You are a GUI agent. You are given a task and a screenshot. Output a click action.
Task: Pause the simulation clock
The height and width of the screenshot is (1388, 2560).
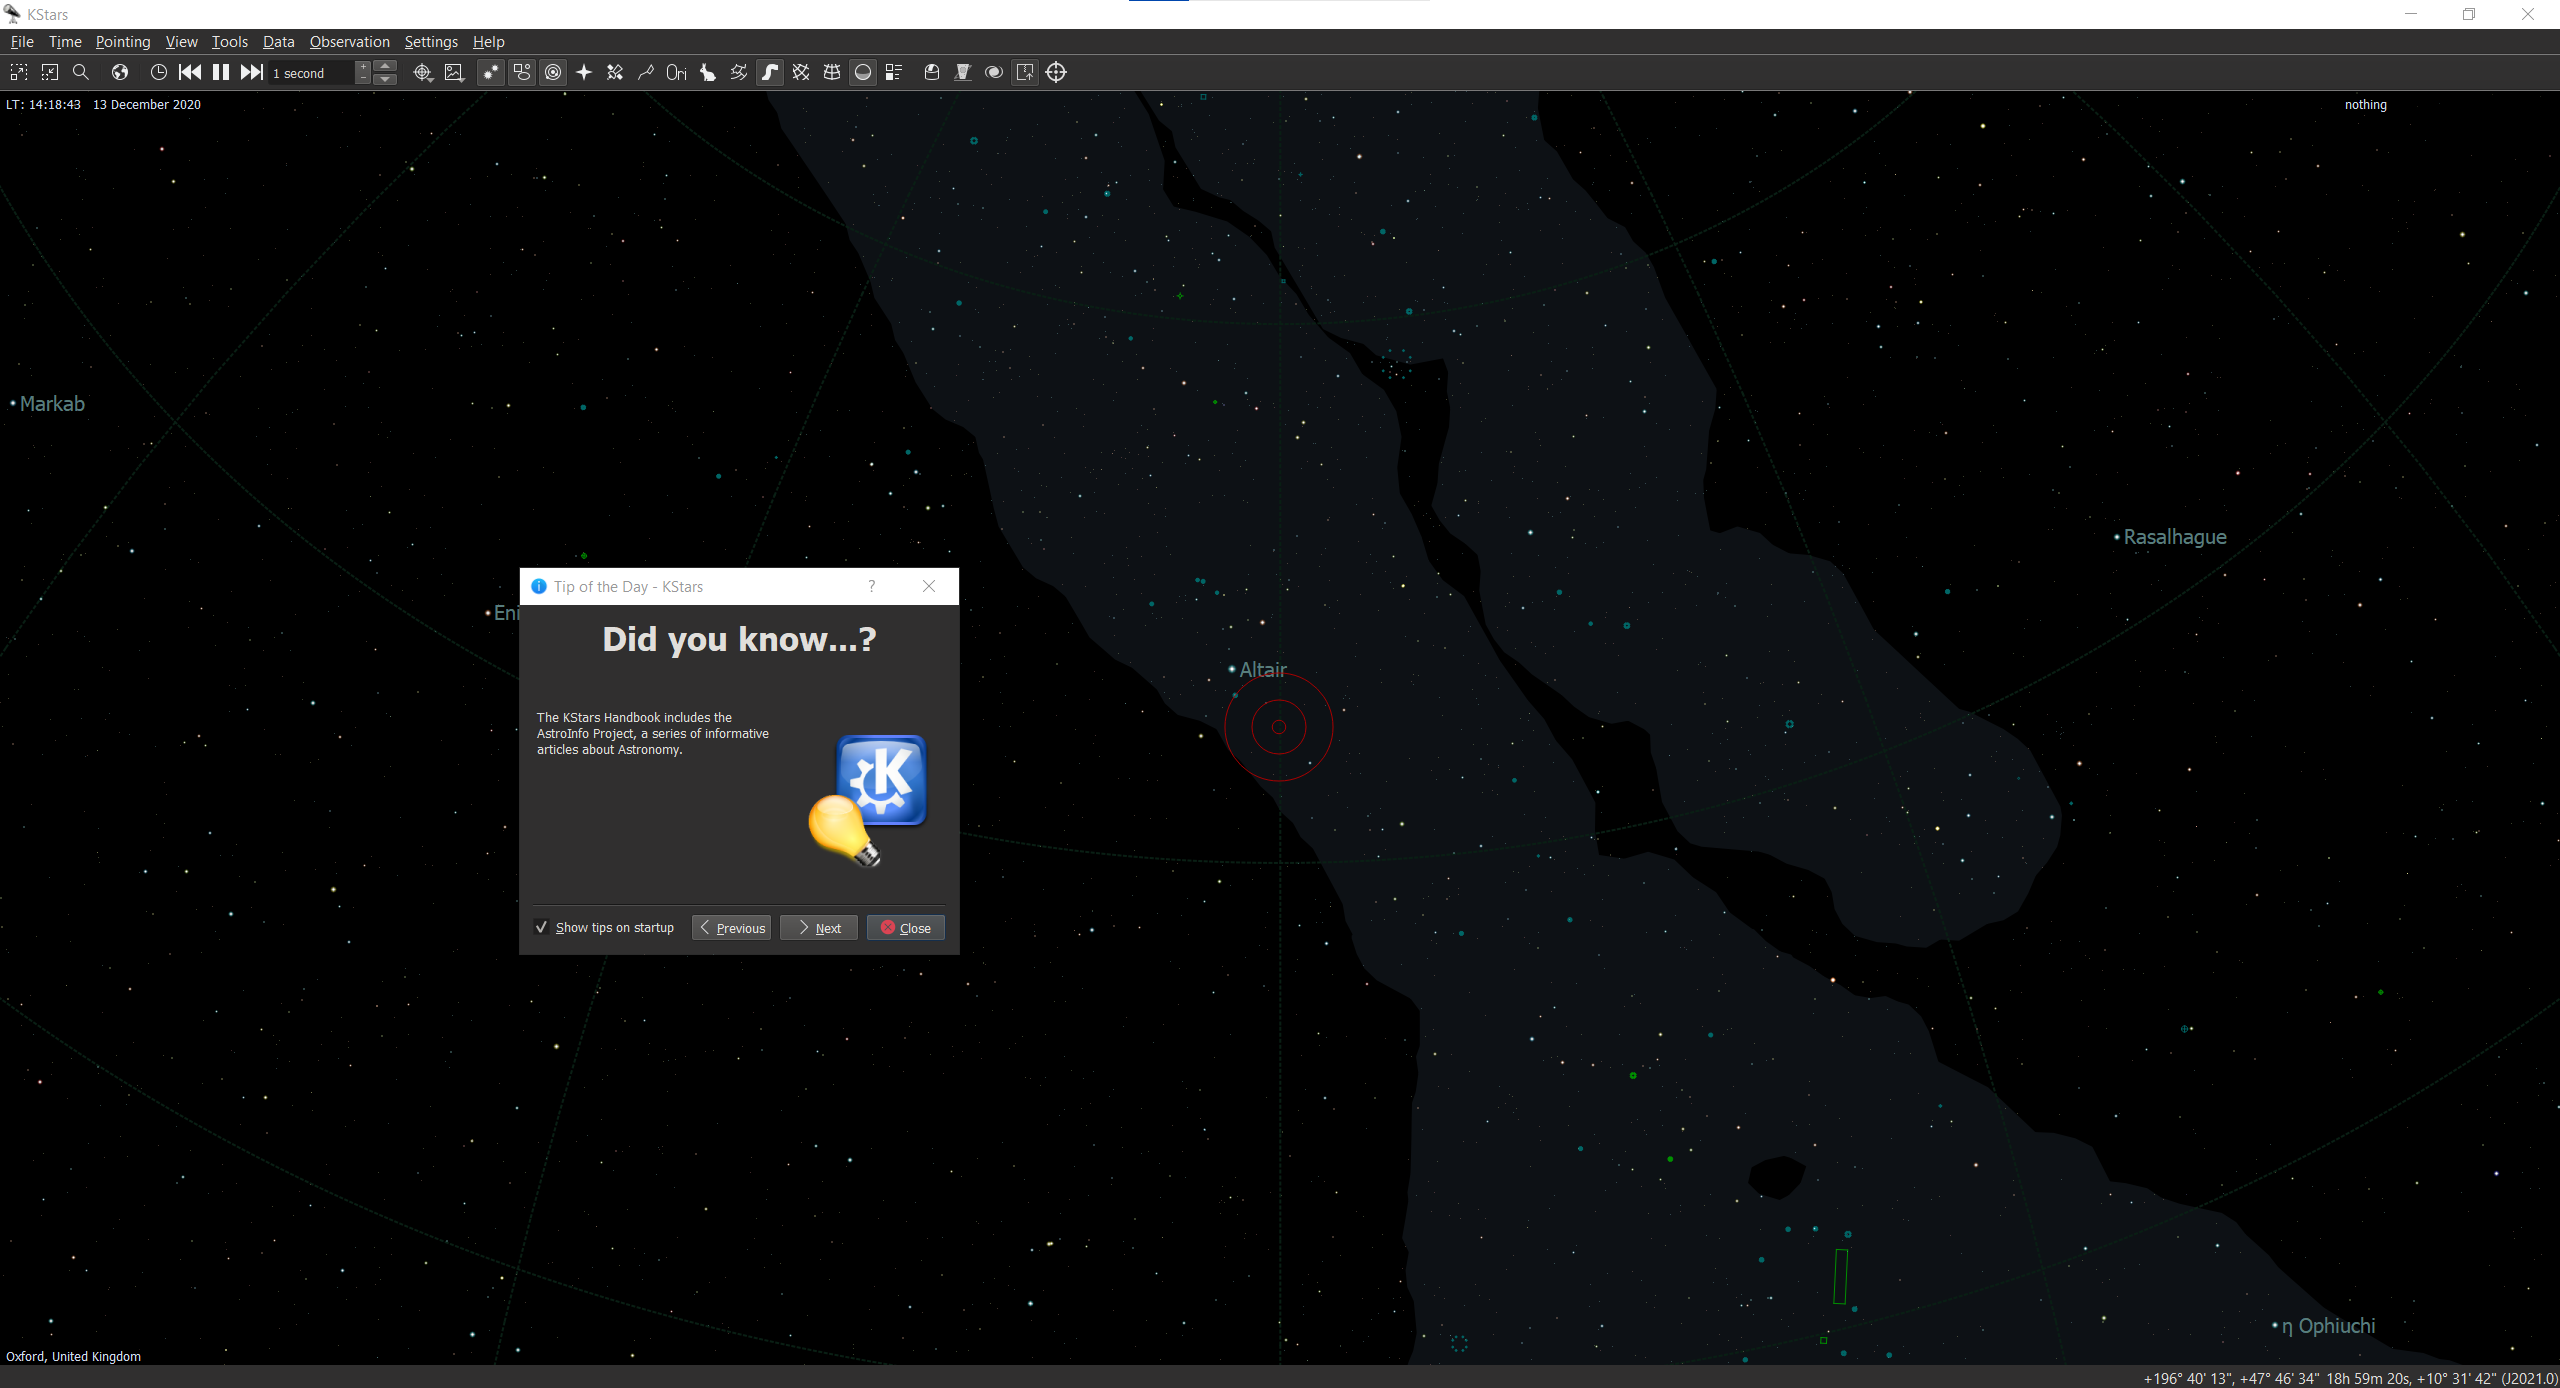coord(221,72)
